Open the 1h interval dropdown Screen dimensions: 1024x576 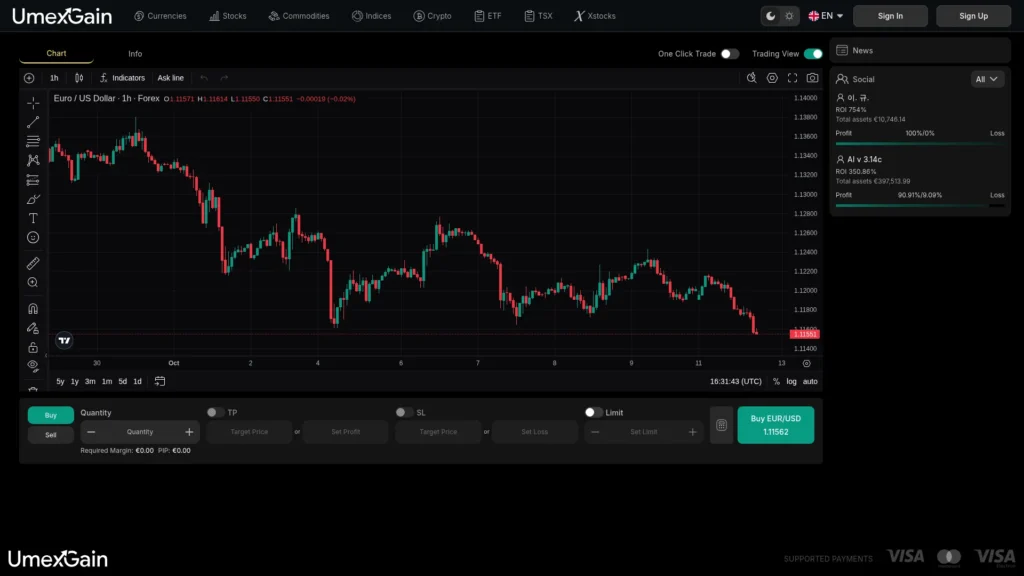[x=54, y=78]
